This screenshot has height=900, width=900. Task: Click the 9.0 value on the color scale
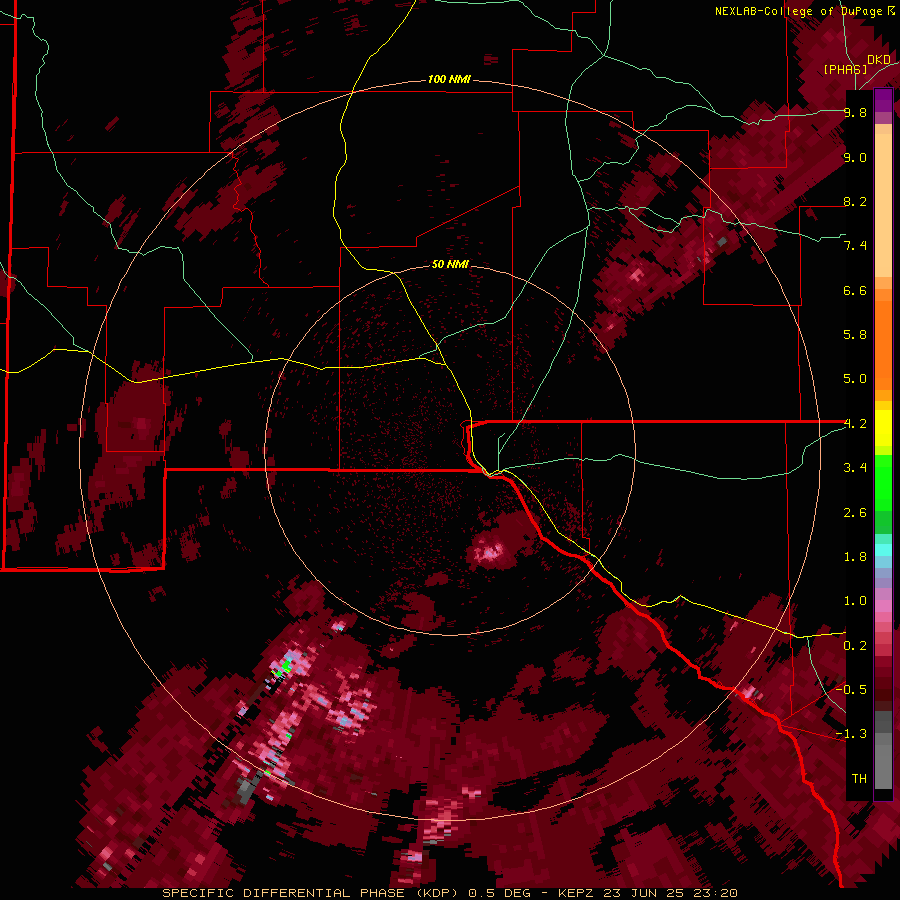pos(855,157)
